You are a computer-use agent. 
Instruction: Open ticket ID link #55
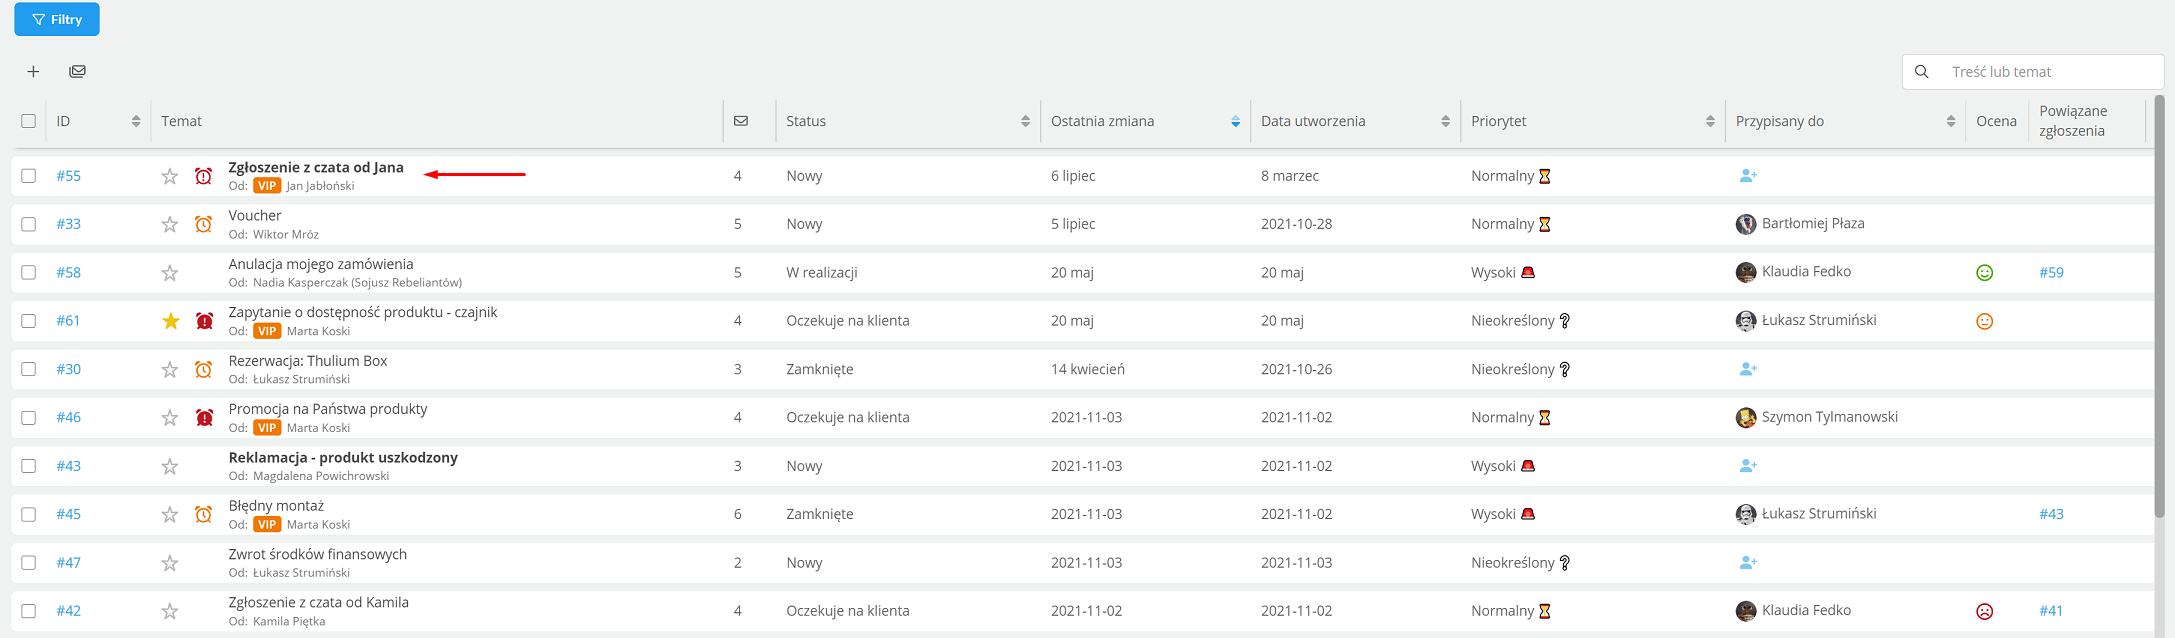coord(68,176)
